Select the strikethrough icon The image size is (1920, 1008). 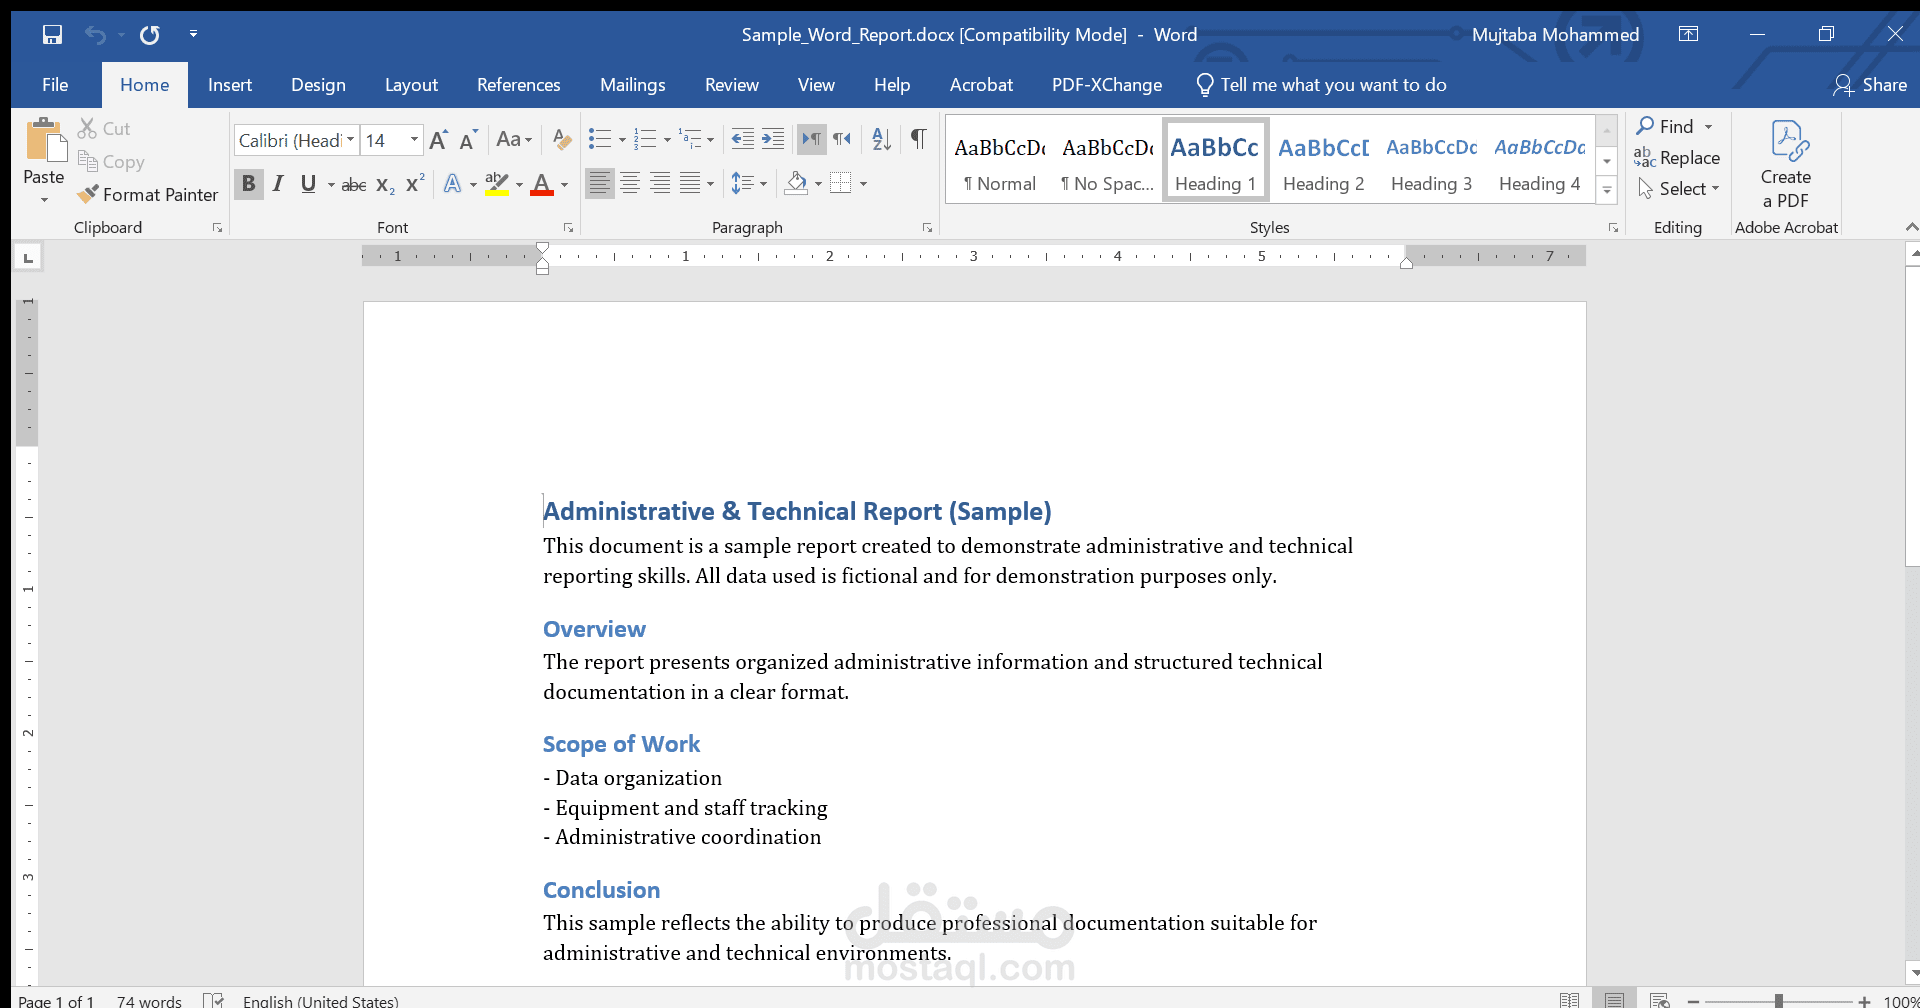pos(354,184)
